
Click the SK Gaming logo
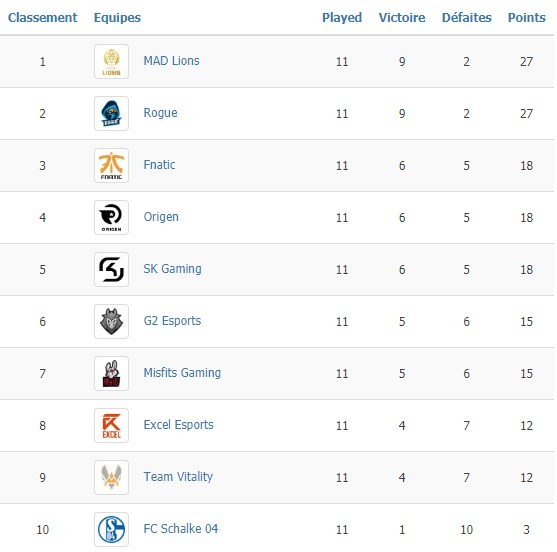click(x=111, y=269)
